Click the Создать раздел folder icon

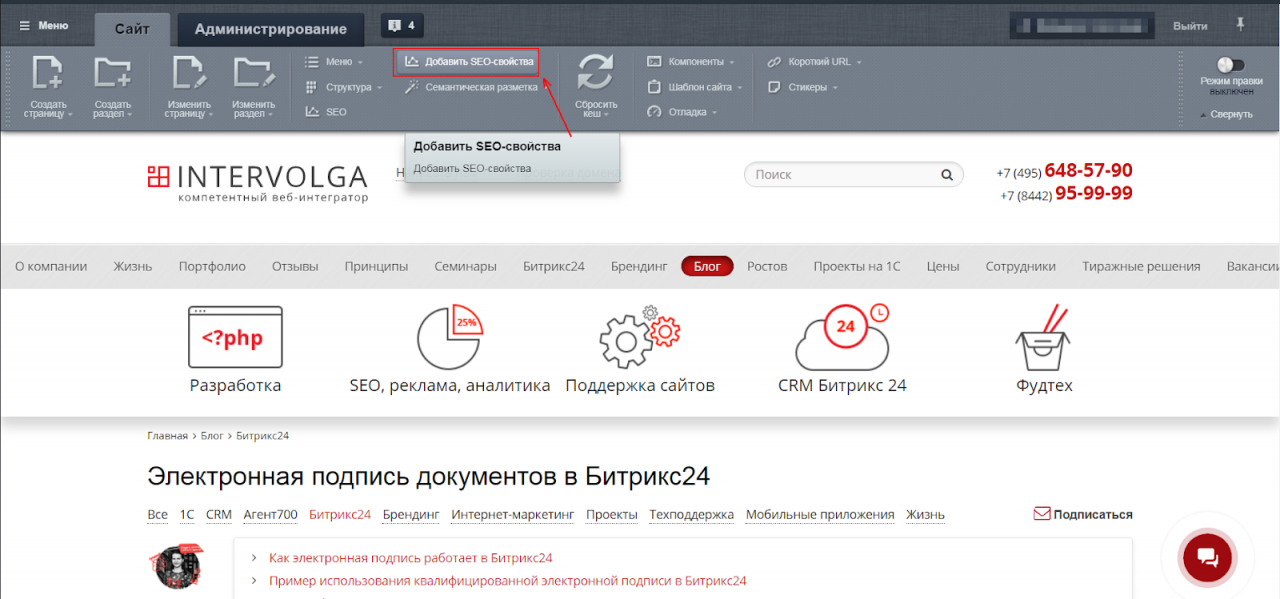click(112, 73)
